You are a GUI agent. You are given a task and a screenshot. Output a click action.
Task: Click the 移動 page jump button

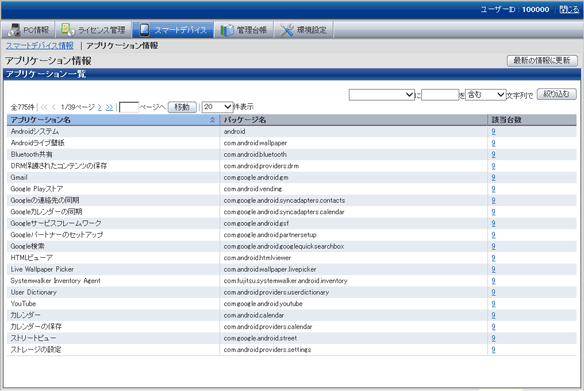pyautogui.click(x=182, y=107)
